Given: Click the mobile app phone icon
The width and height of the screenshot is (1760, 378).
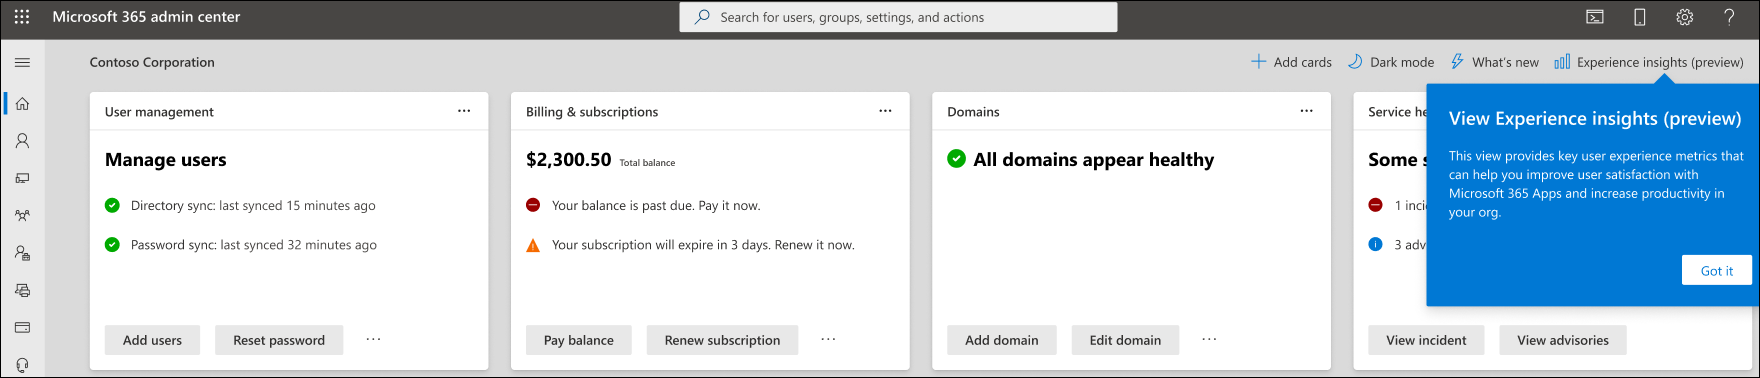Looking at the screenshot, I should [1640, 17].
